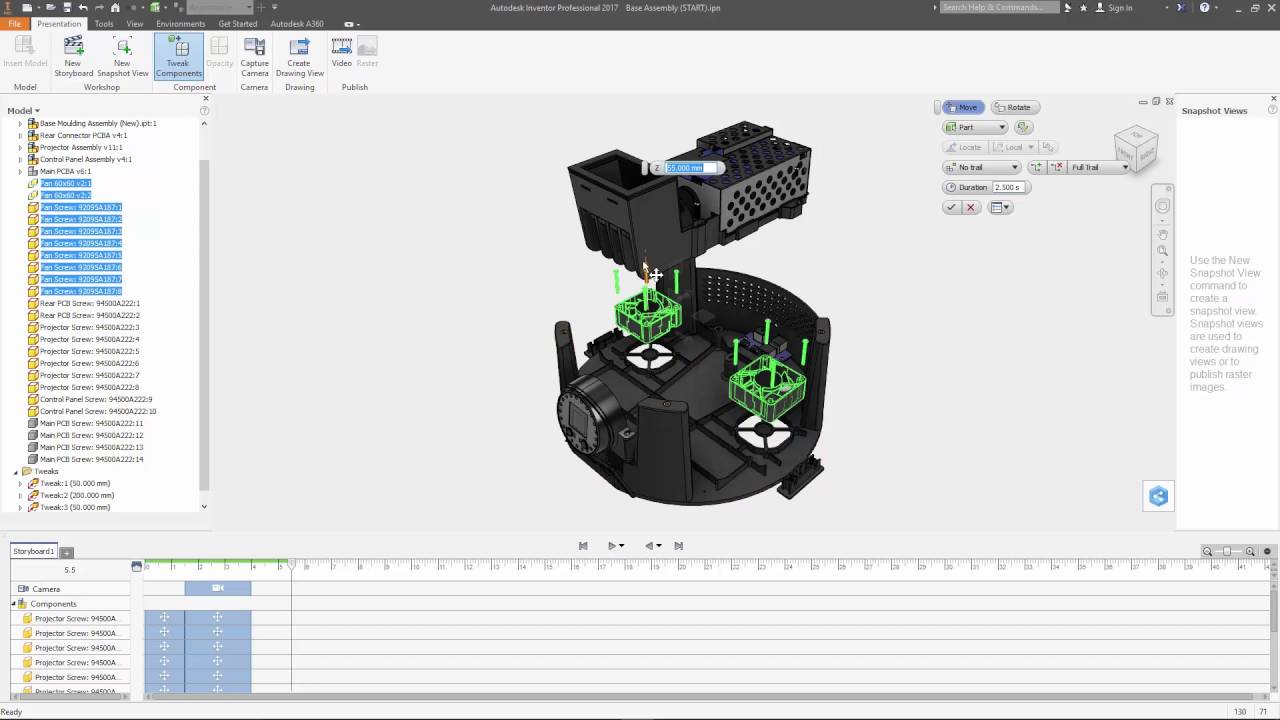The height and width of the screenshot is (720, 1280).
Task: Click the reverse play button
Action: coord(649,546)
